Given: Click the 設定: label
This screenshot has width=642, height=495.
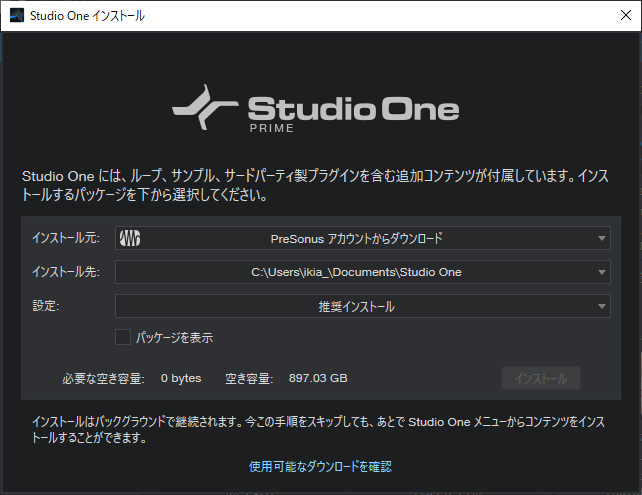Looking at the screenshot, I should click(x=46, y=306).
